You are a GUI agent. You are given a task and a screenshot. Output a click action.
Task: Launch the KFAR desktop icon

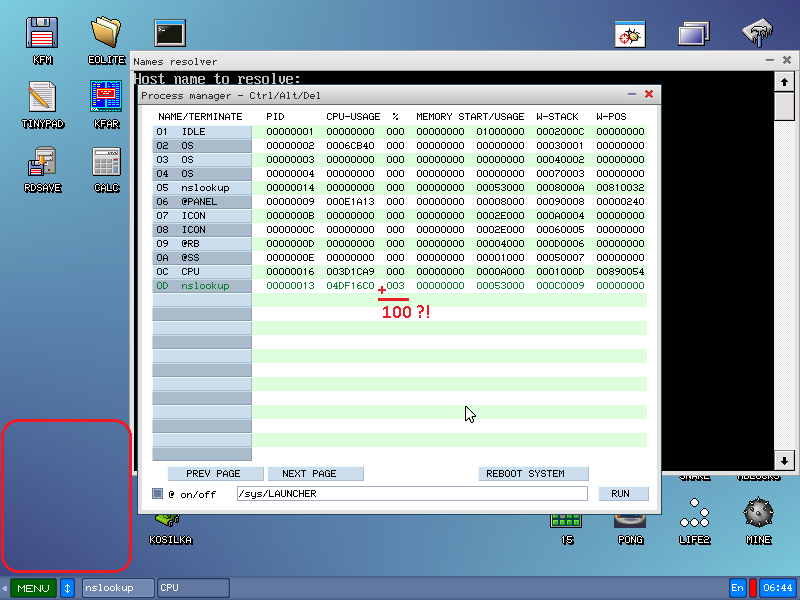106,102
